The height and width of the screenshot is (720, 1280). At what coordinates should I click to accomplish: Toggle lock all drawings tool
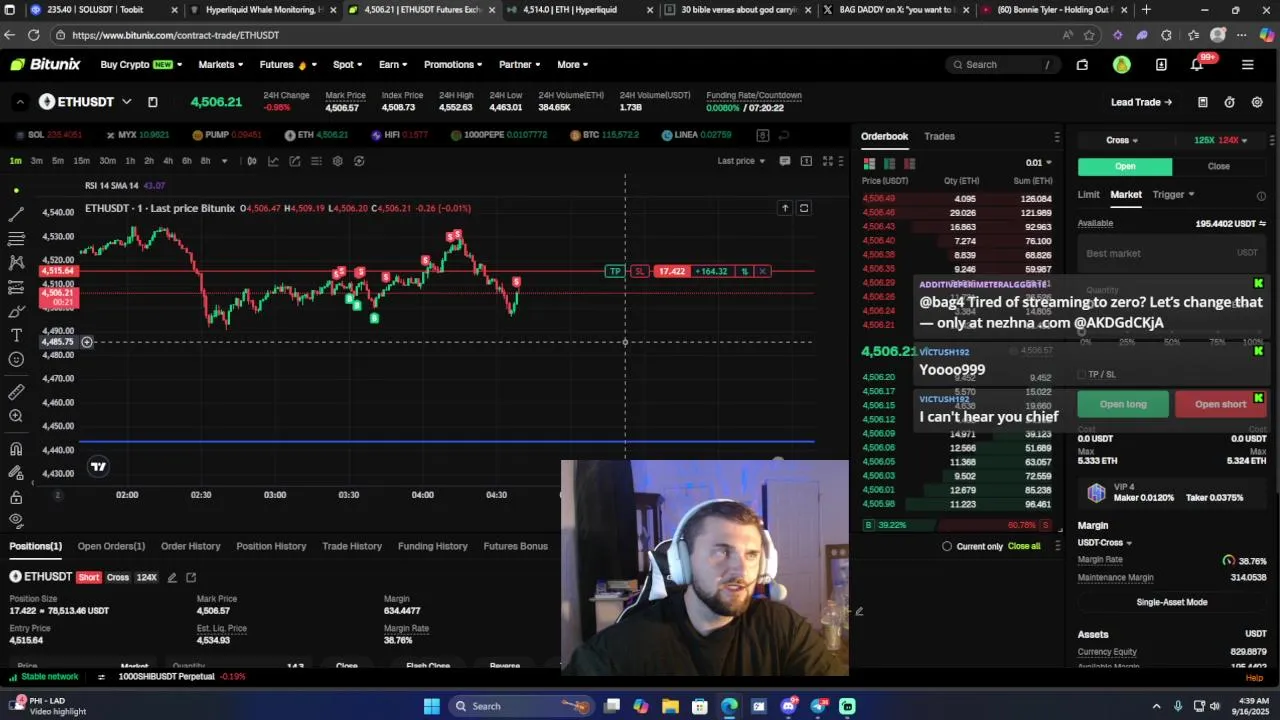pos(16,497)
